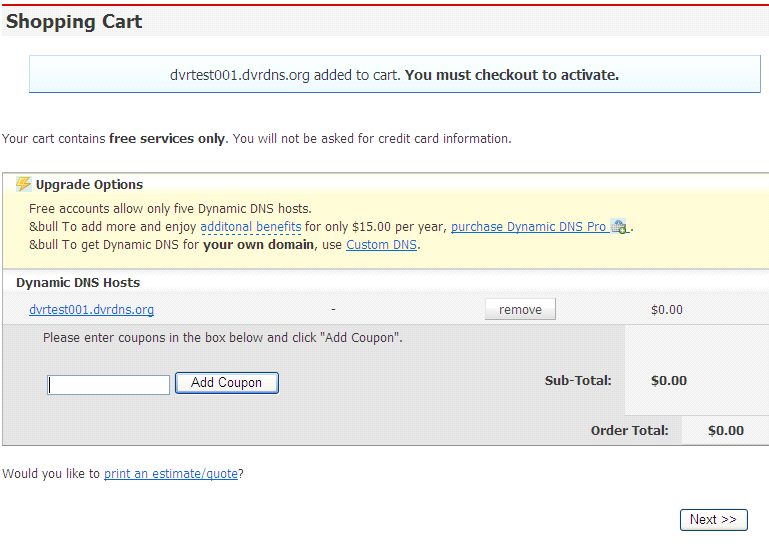Remove dvrtest001.dvrdns.org from the cart
This screenshot has height=544, width=769.
tap(520, 310)
